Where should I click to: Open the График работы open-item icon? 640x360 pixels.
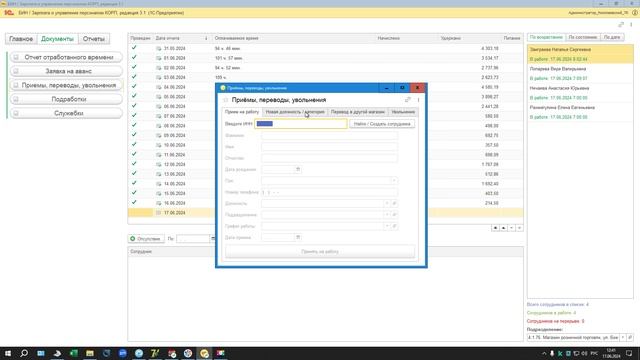[x=394, y=226]
